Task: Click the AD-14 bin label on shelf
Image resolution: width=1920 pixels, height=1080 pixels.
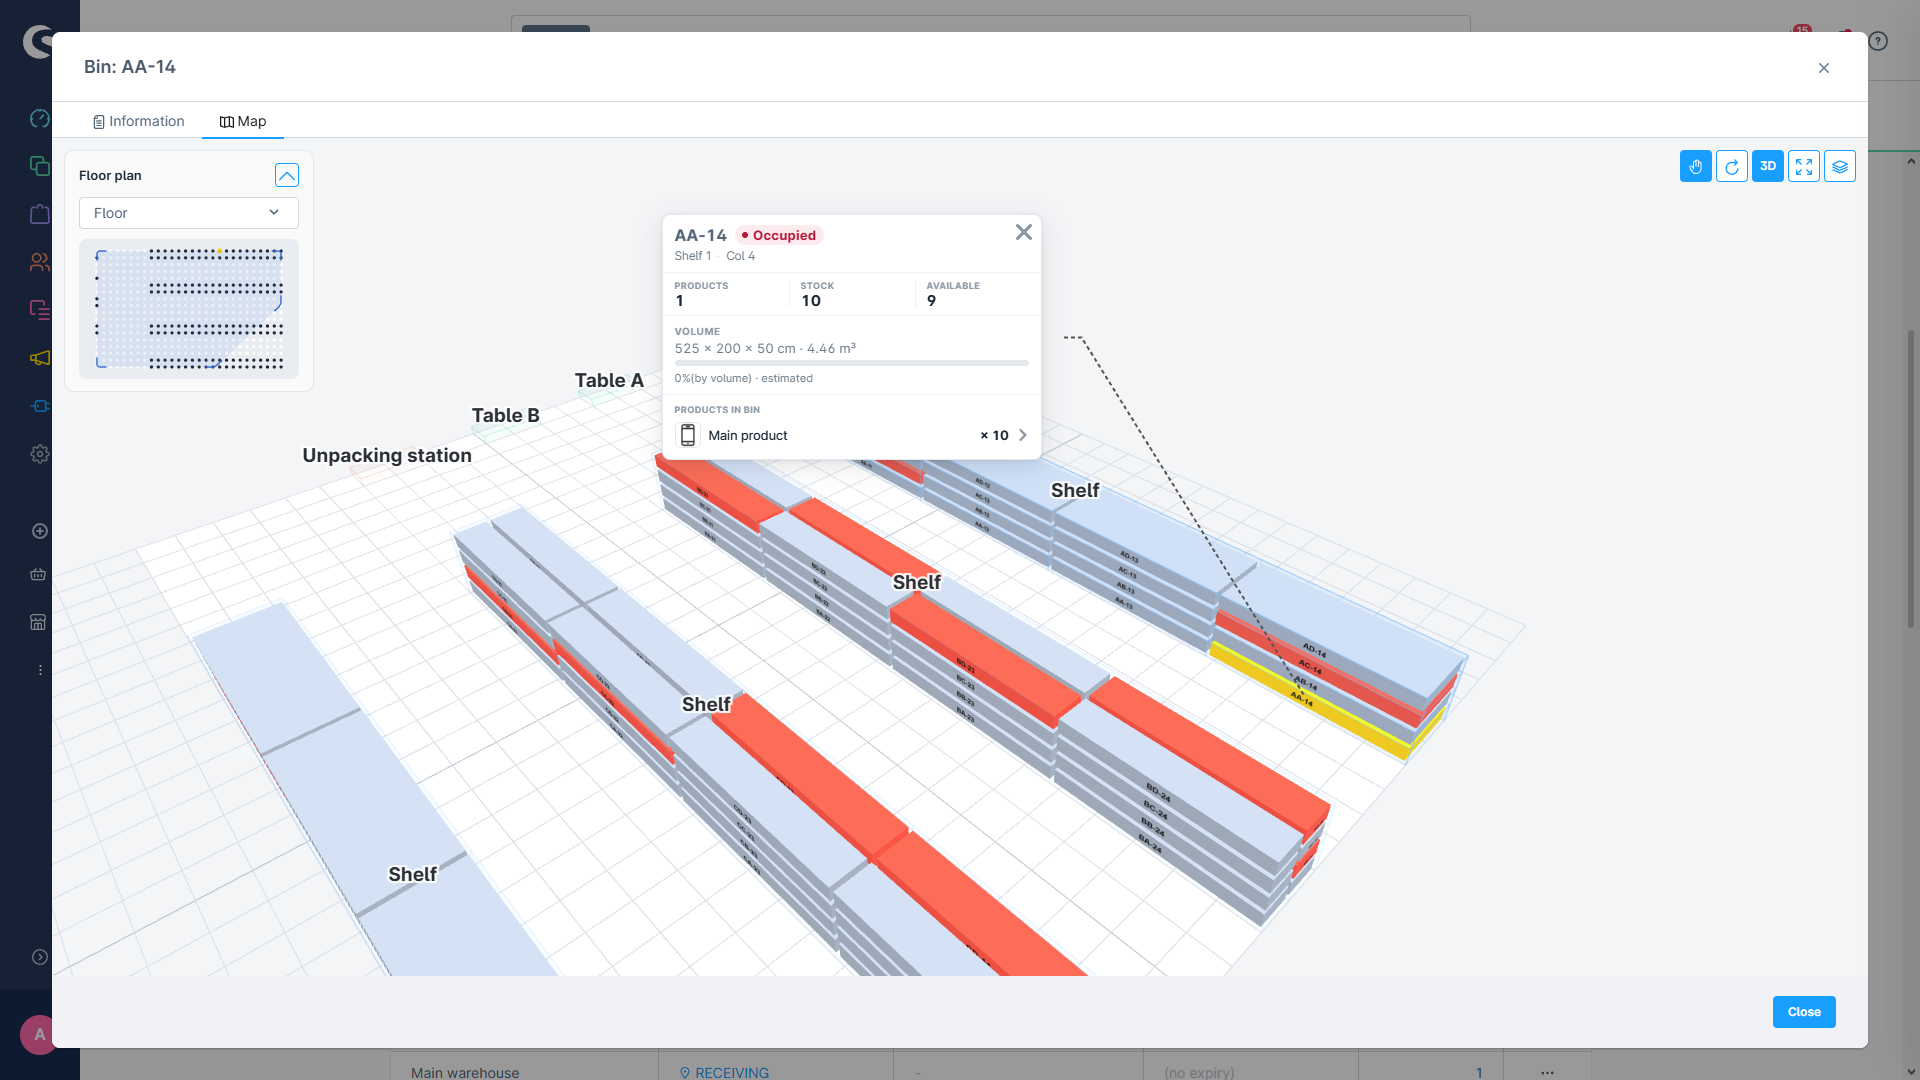Action: point(1315,650)
